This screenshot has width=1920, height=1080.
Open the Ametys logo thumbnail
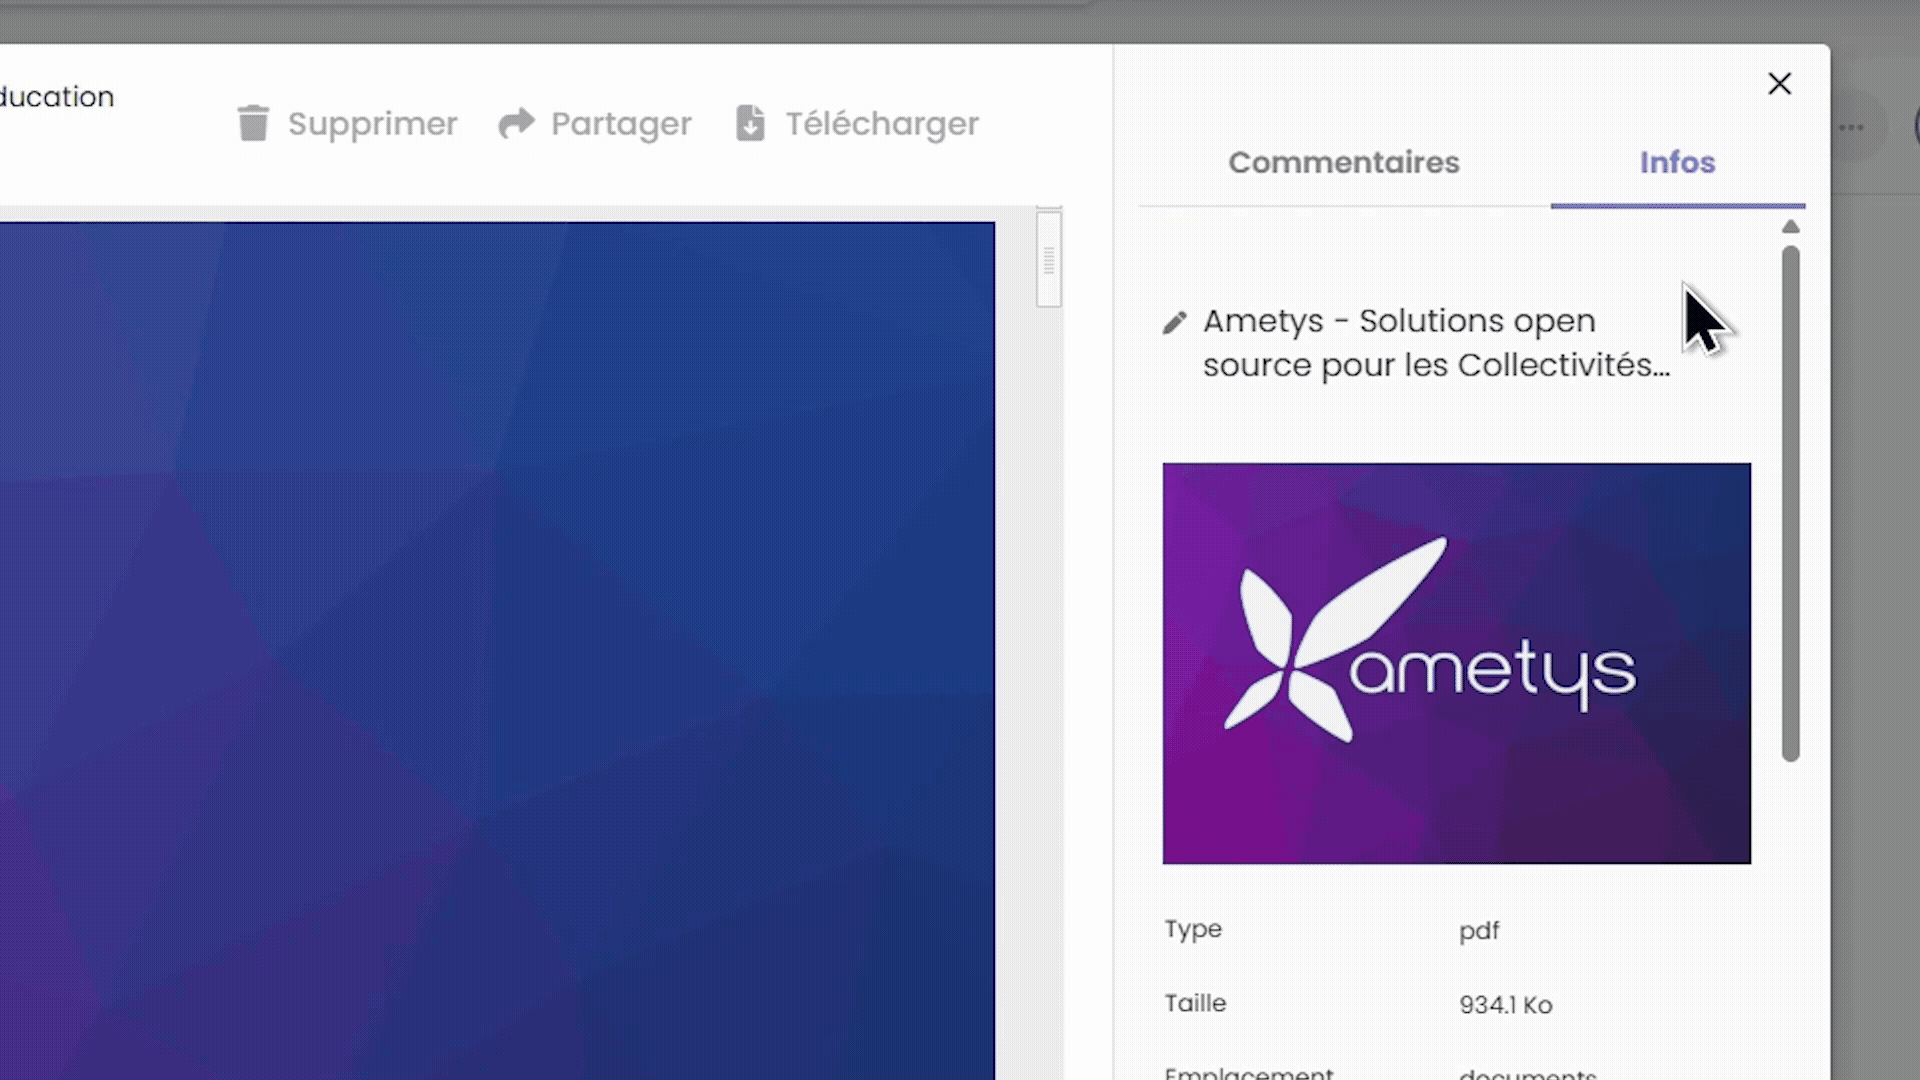click(x=1456, y=663)
